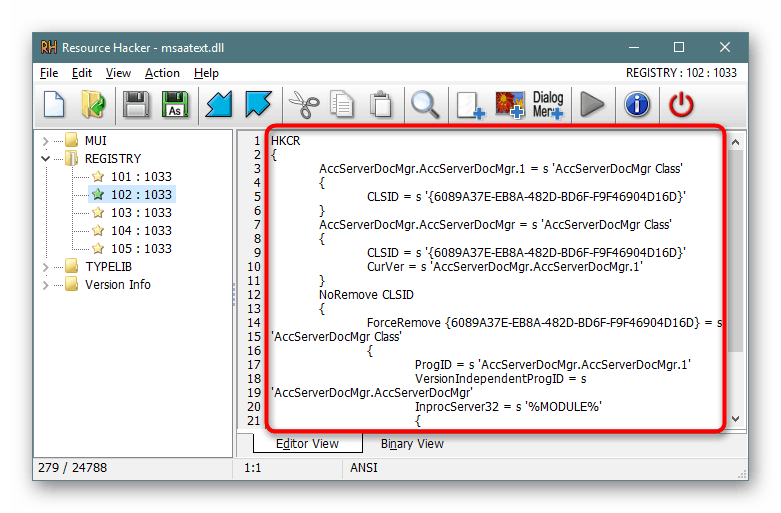The width and height of the screenshot is (781, 513).
Task: Click the Dialog Menu insert icon
Action: 548,105
